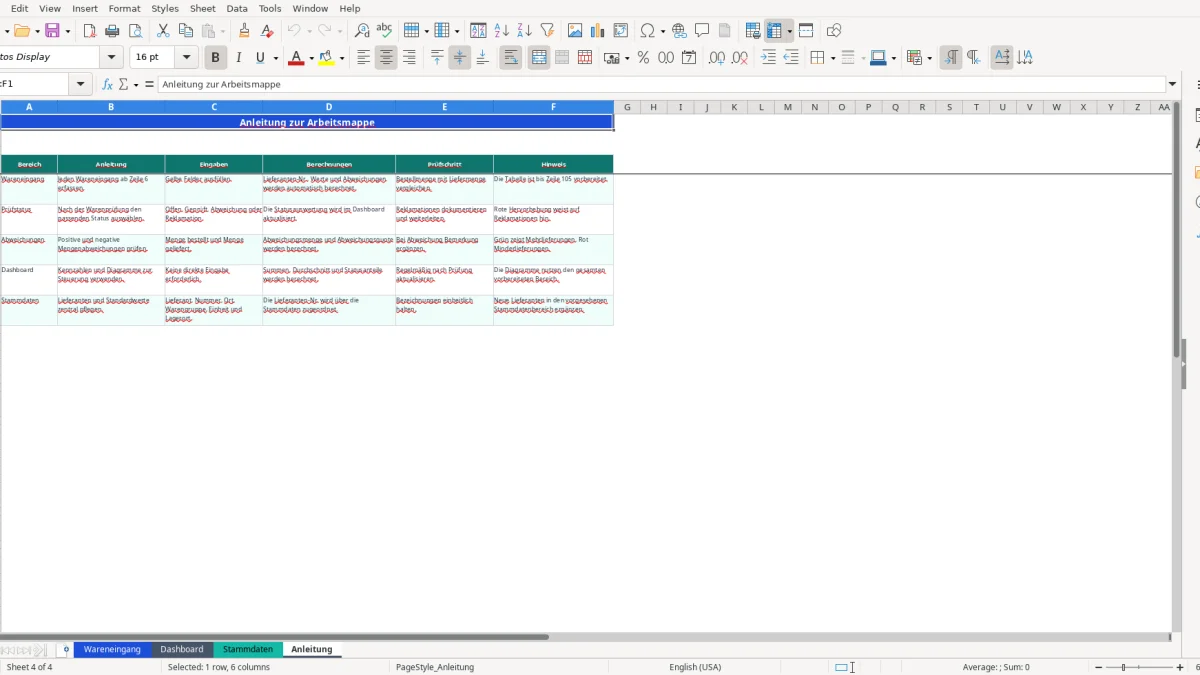The width and height of the screenshot is (1200, 675).
Task: Open the background color dropdown arrow
Action: [342, 58]
